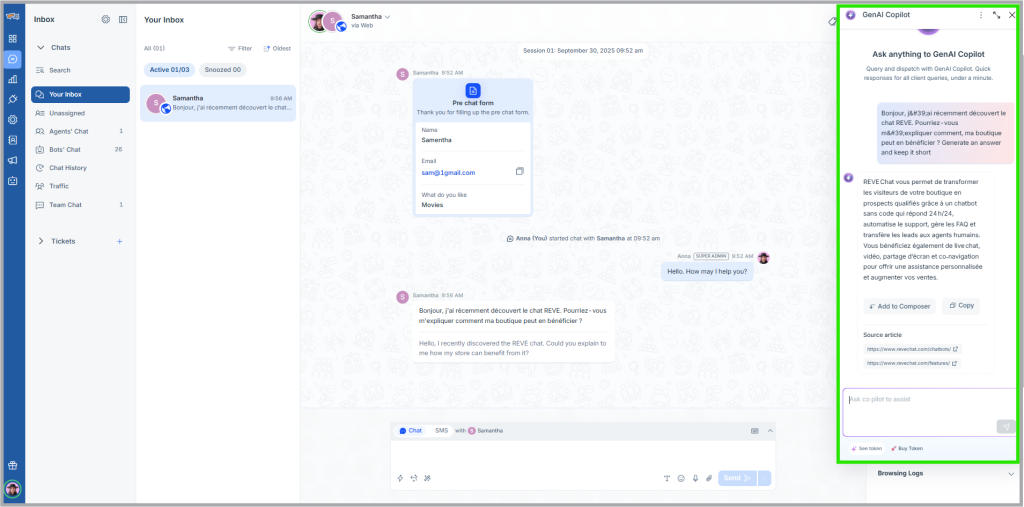Expand the Tickets section
The height and width of the screenshot is (507, 1024).
pos(41,241)
